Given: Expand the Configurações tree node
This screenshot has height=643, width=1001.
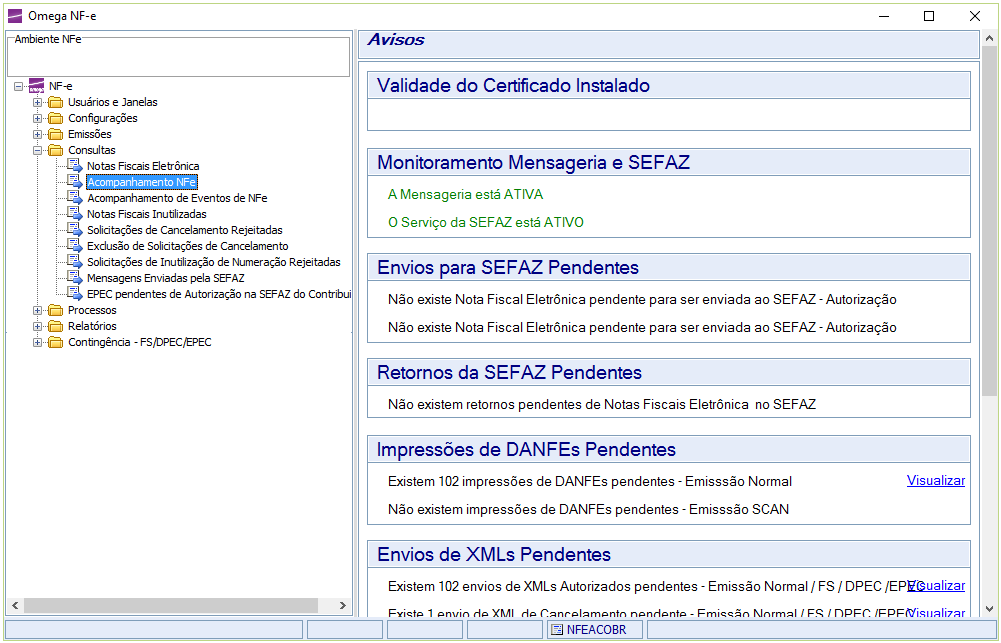Looking at the screenshot, I should (x=38, y=118).
